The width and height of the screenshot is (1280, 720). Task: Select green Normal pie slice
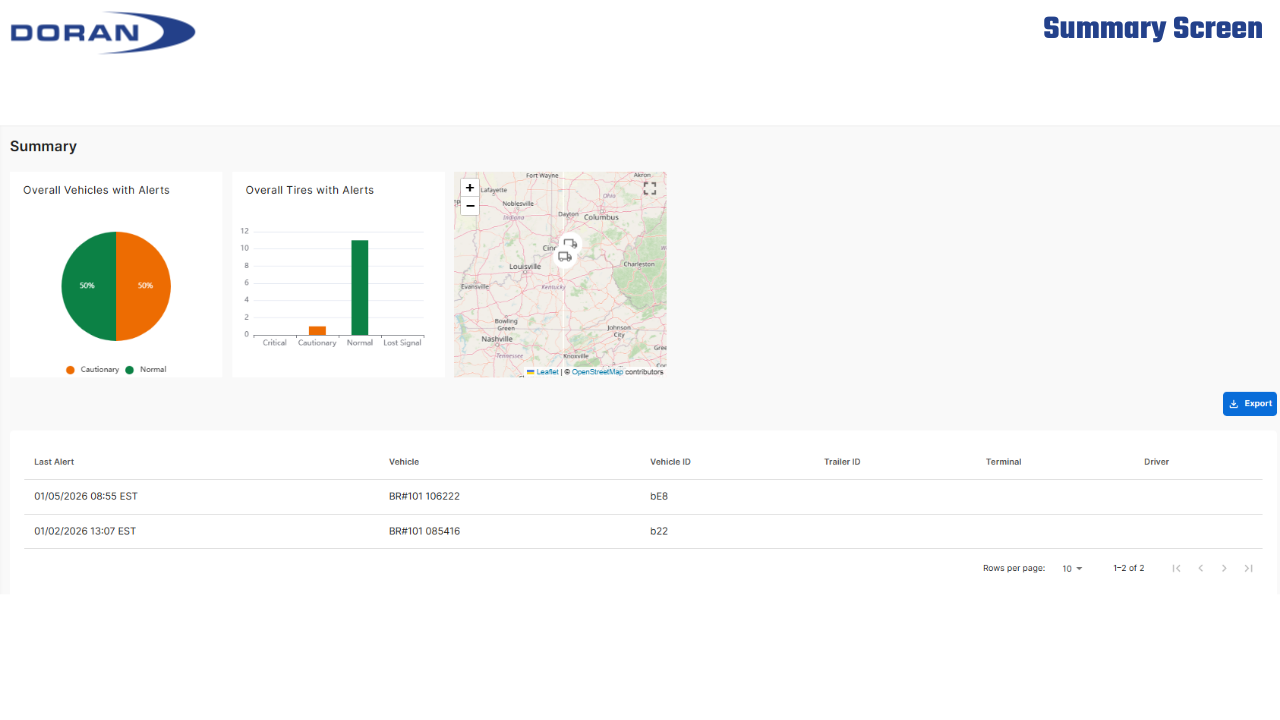tap(88, 286)
